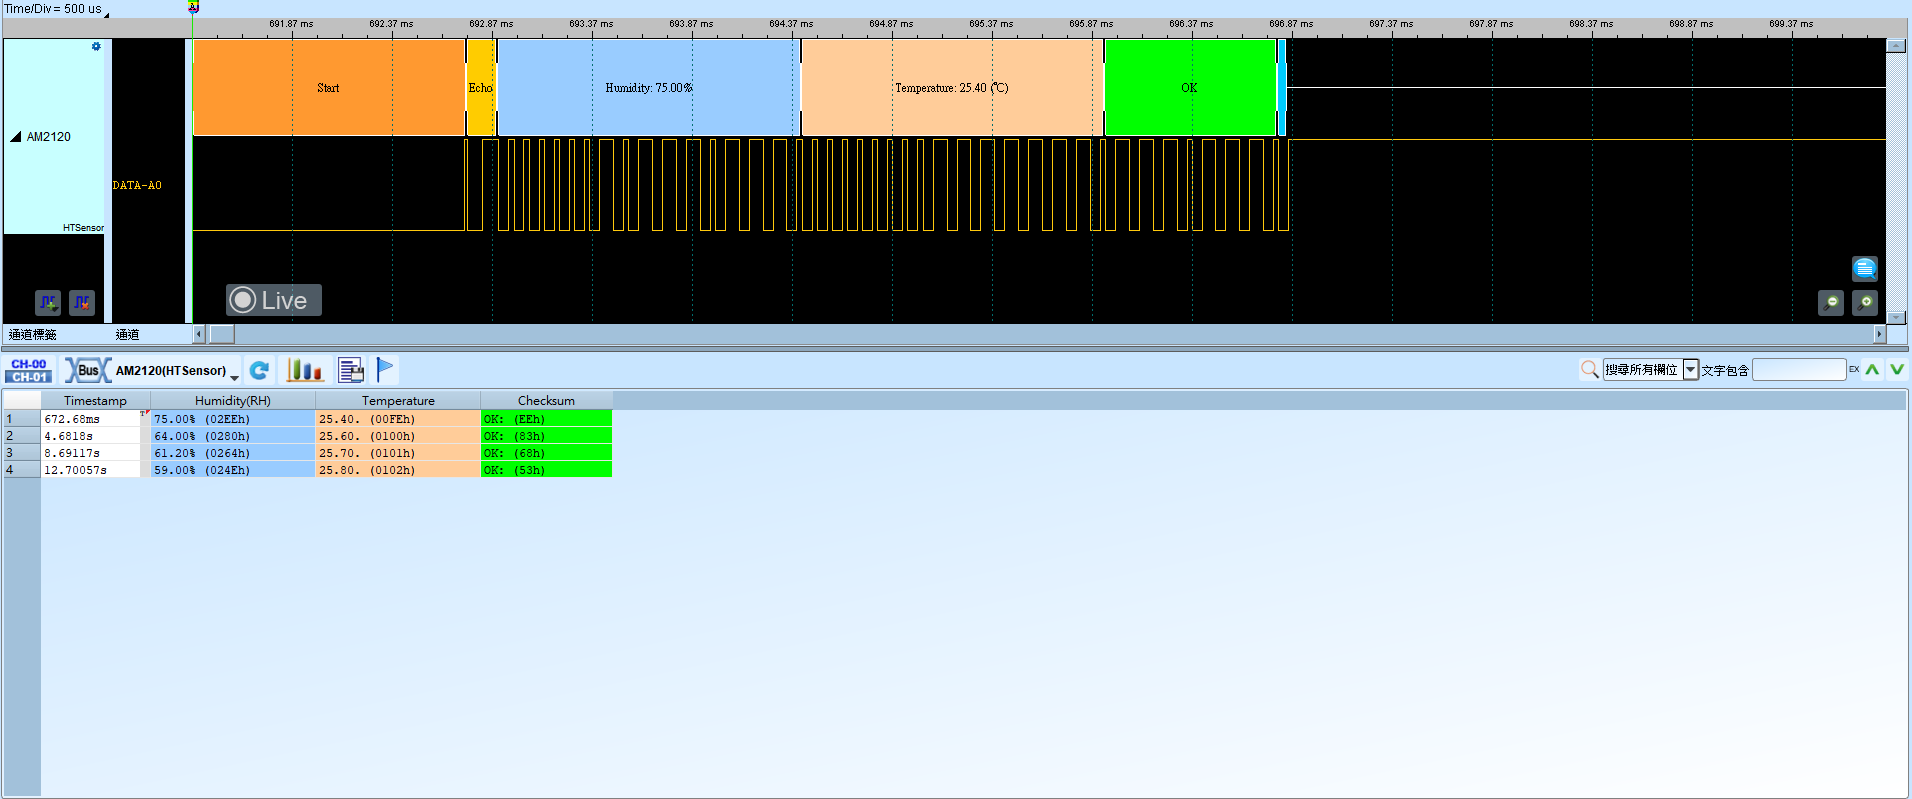Click the CH-00/CH-01 channel selector icon
This screenshot has height=799, width=1912.
tap(29, 371)
